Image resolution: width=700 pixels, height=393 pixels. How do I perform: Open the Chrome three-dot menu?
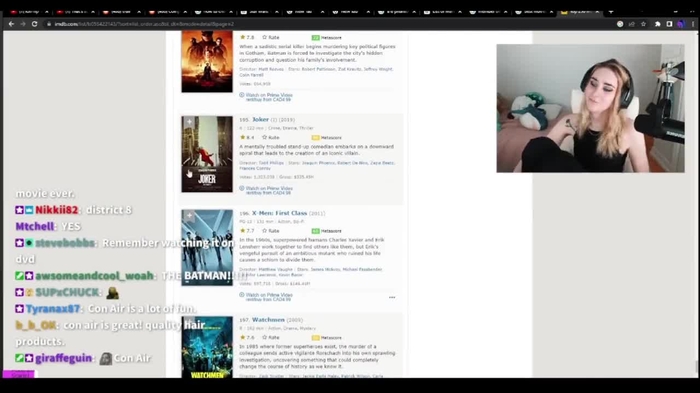click(693, 24)
